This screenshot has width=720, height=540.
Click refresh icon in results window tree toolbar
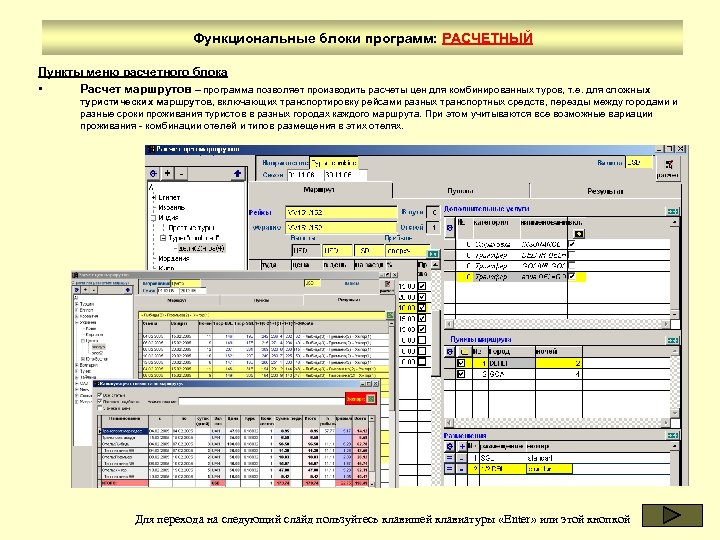(x=77, y=290)
